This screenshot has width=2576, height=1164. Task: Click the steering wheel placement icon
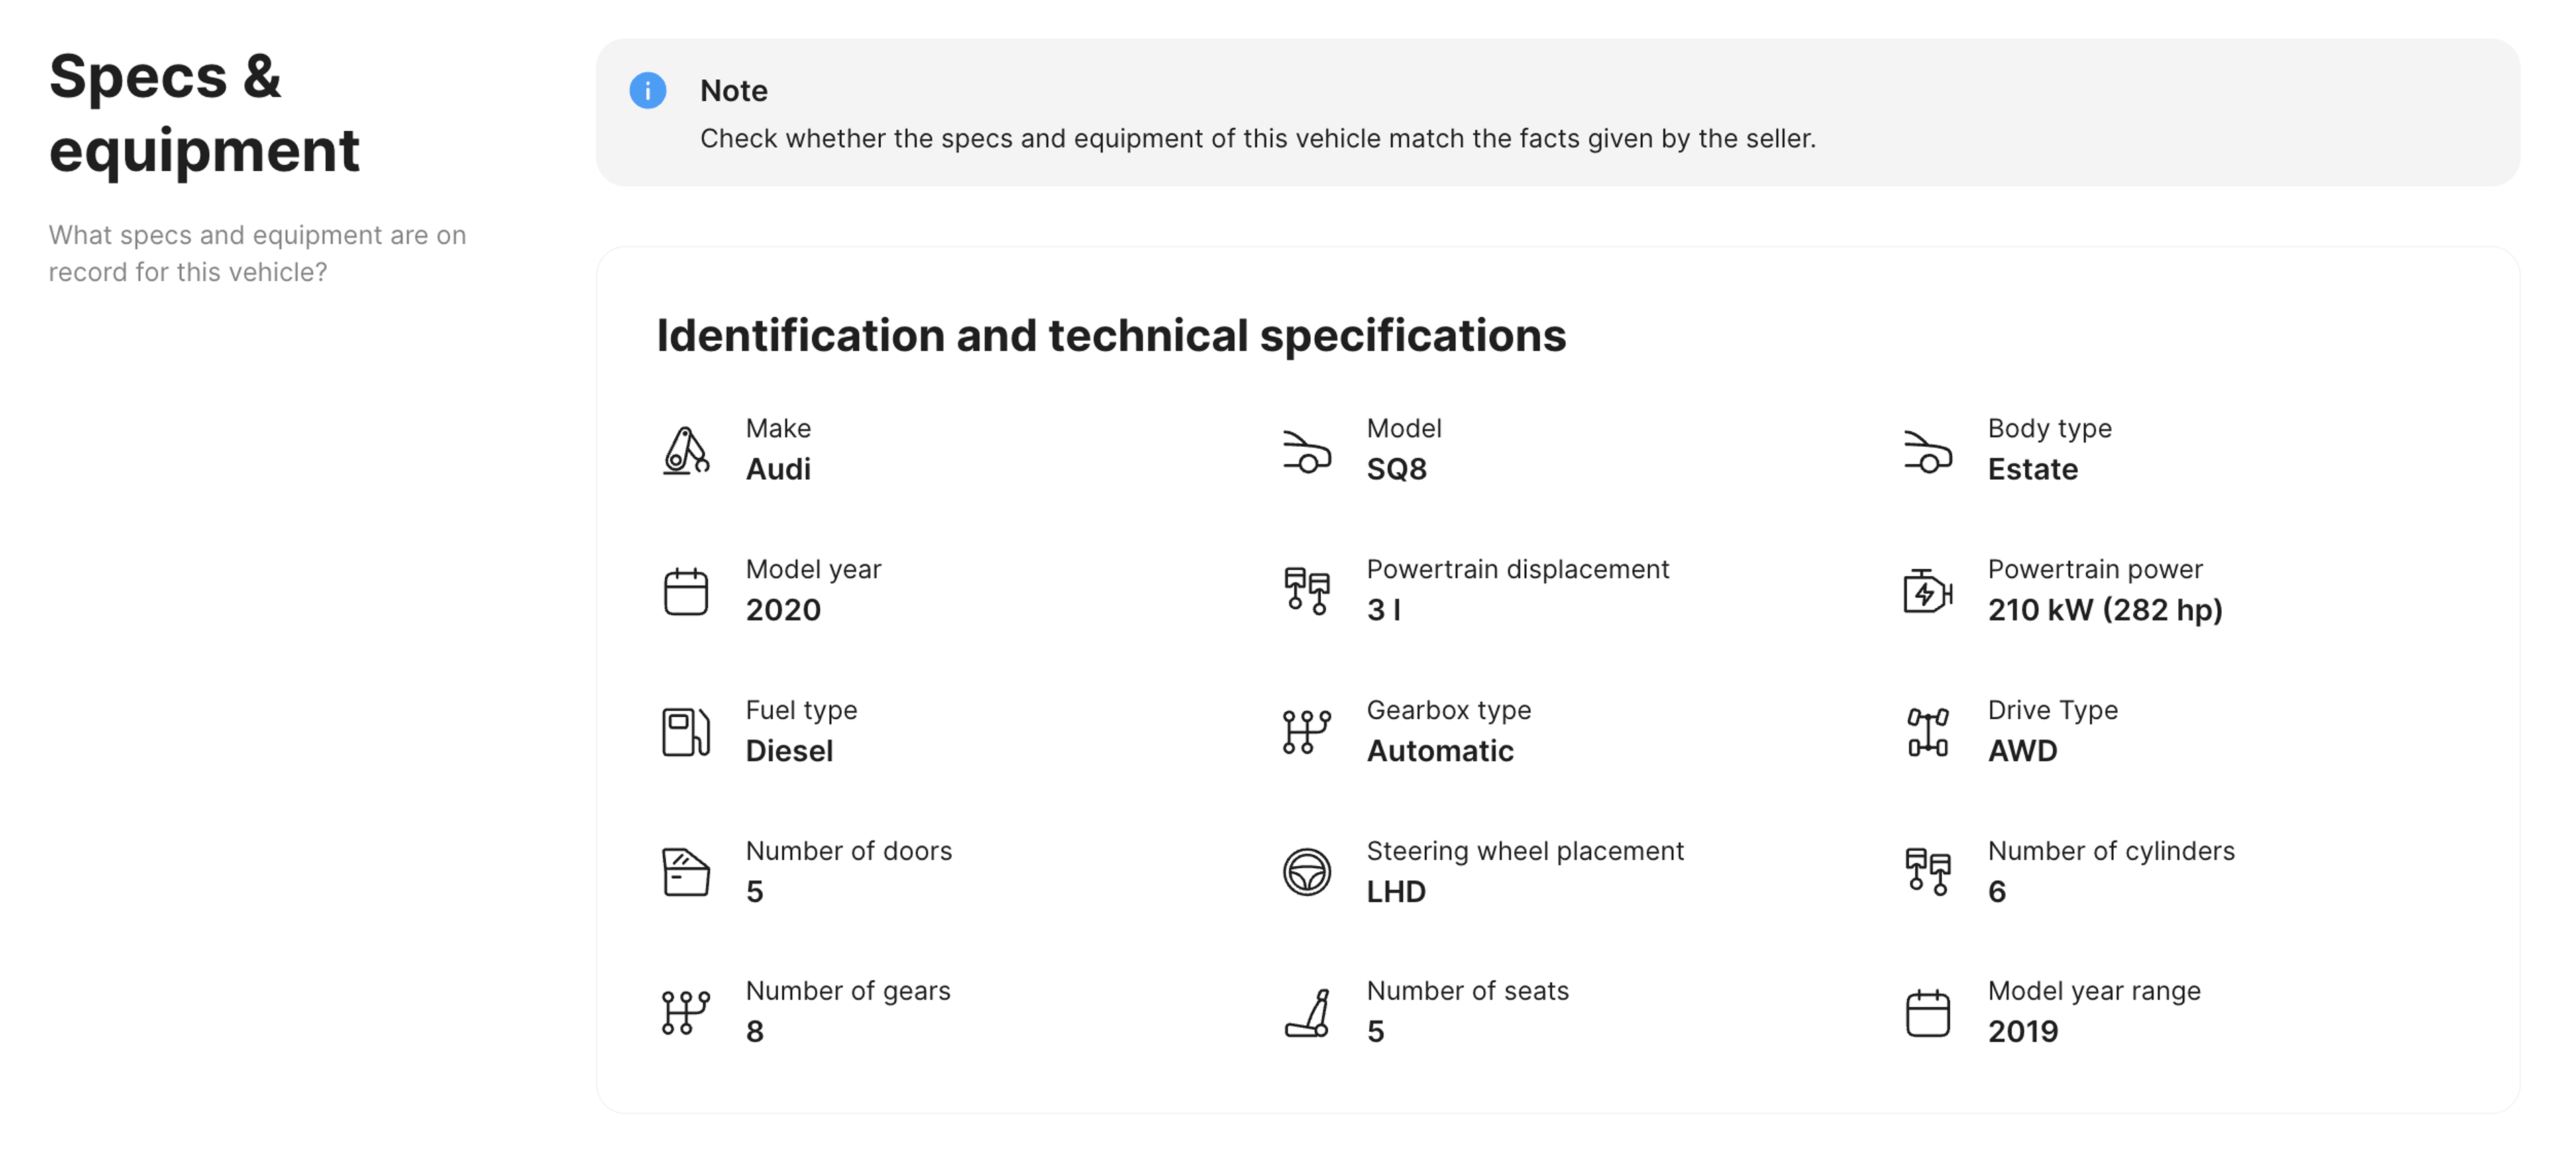tap(1306, 872)
